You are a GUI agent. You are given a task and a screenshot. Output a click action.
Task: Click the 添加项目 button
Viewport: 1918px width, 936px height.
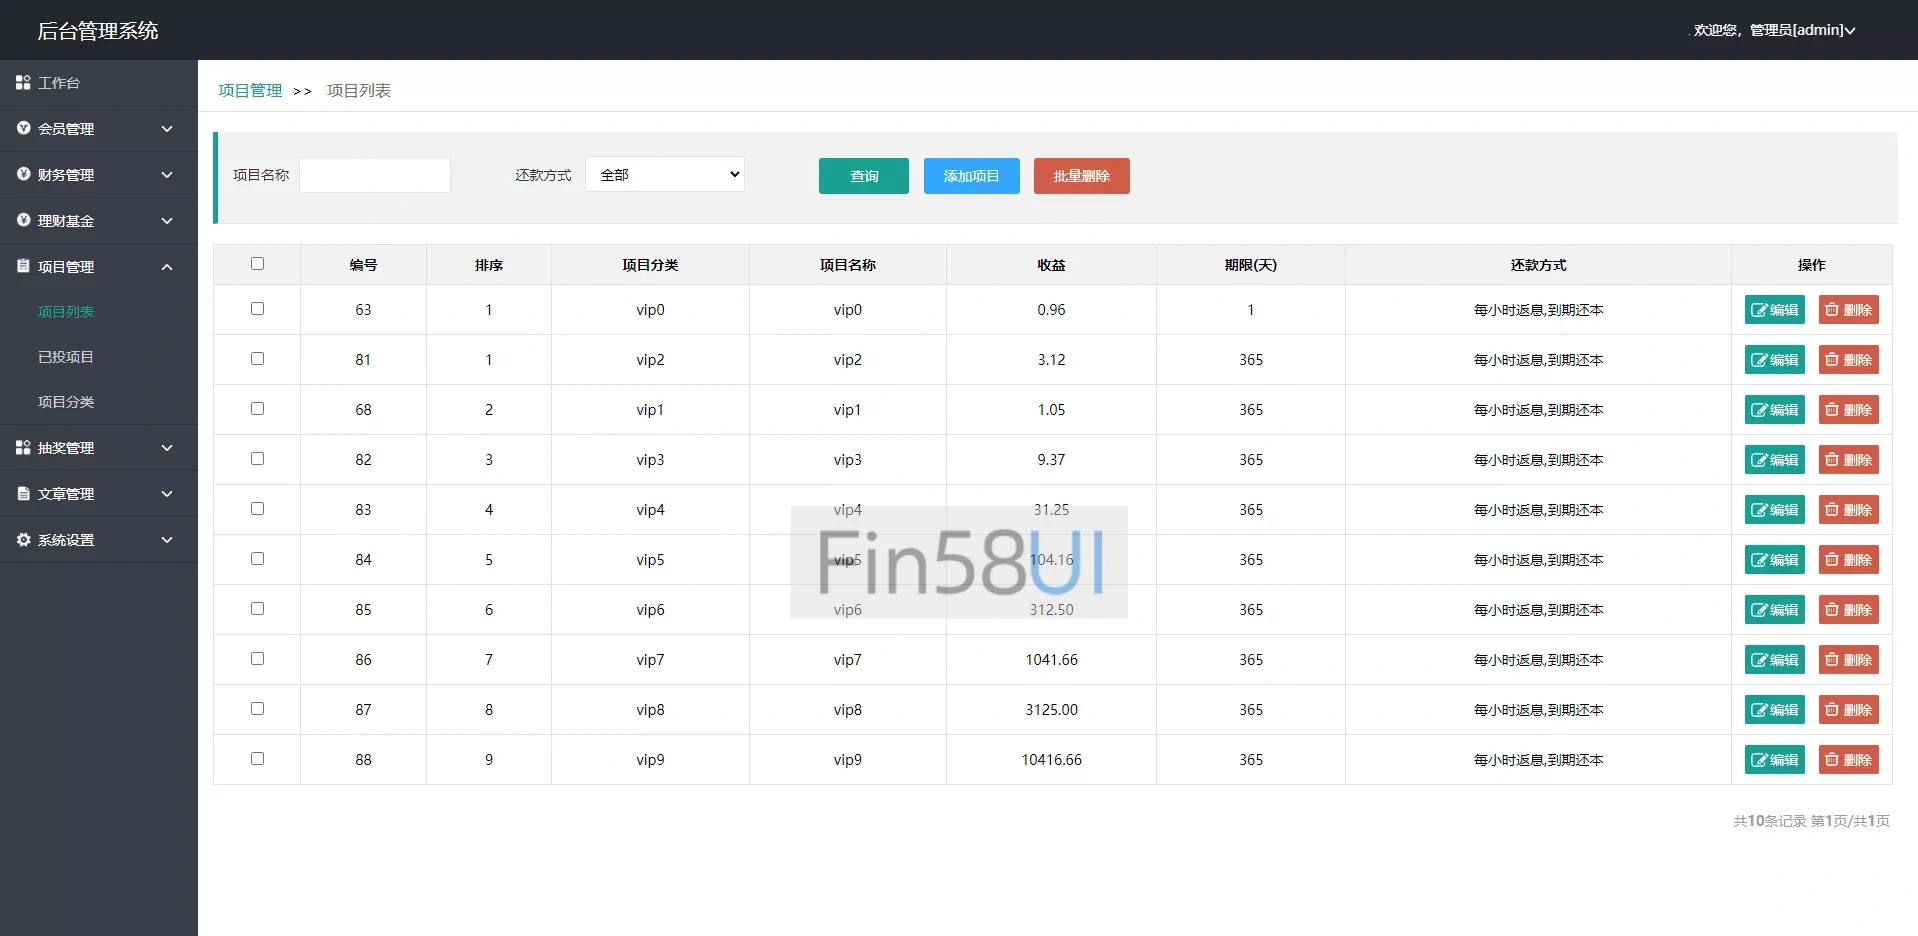click(971, 176)
